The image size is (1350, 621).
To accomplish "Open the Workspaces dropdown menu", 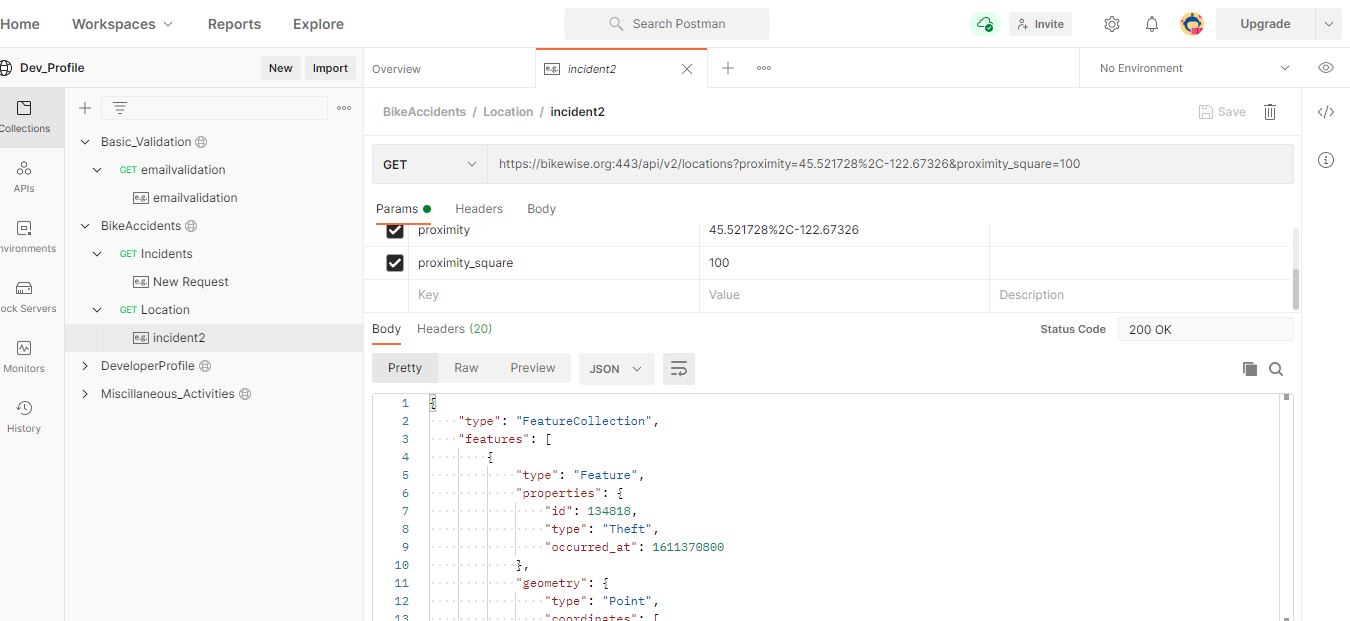I will tap(122, 24).
